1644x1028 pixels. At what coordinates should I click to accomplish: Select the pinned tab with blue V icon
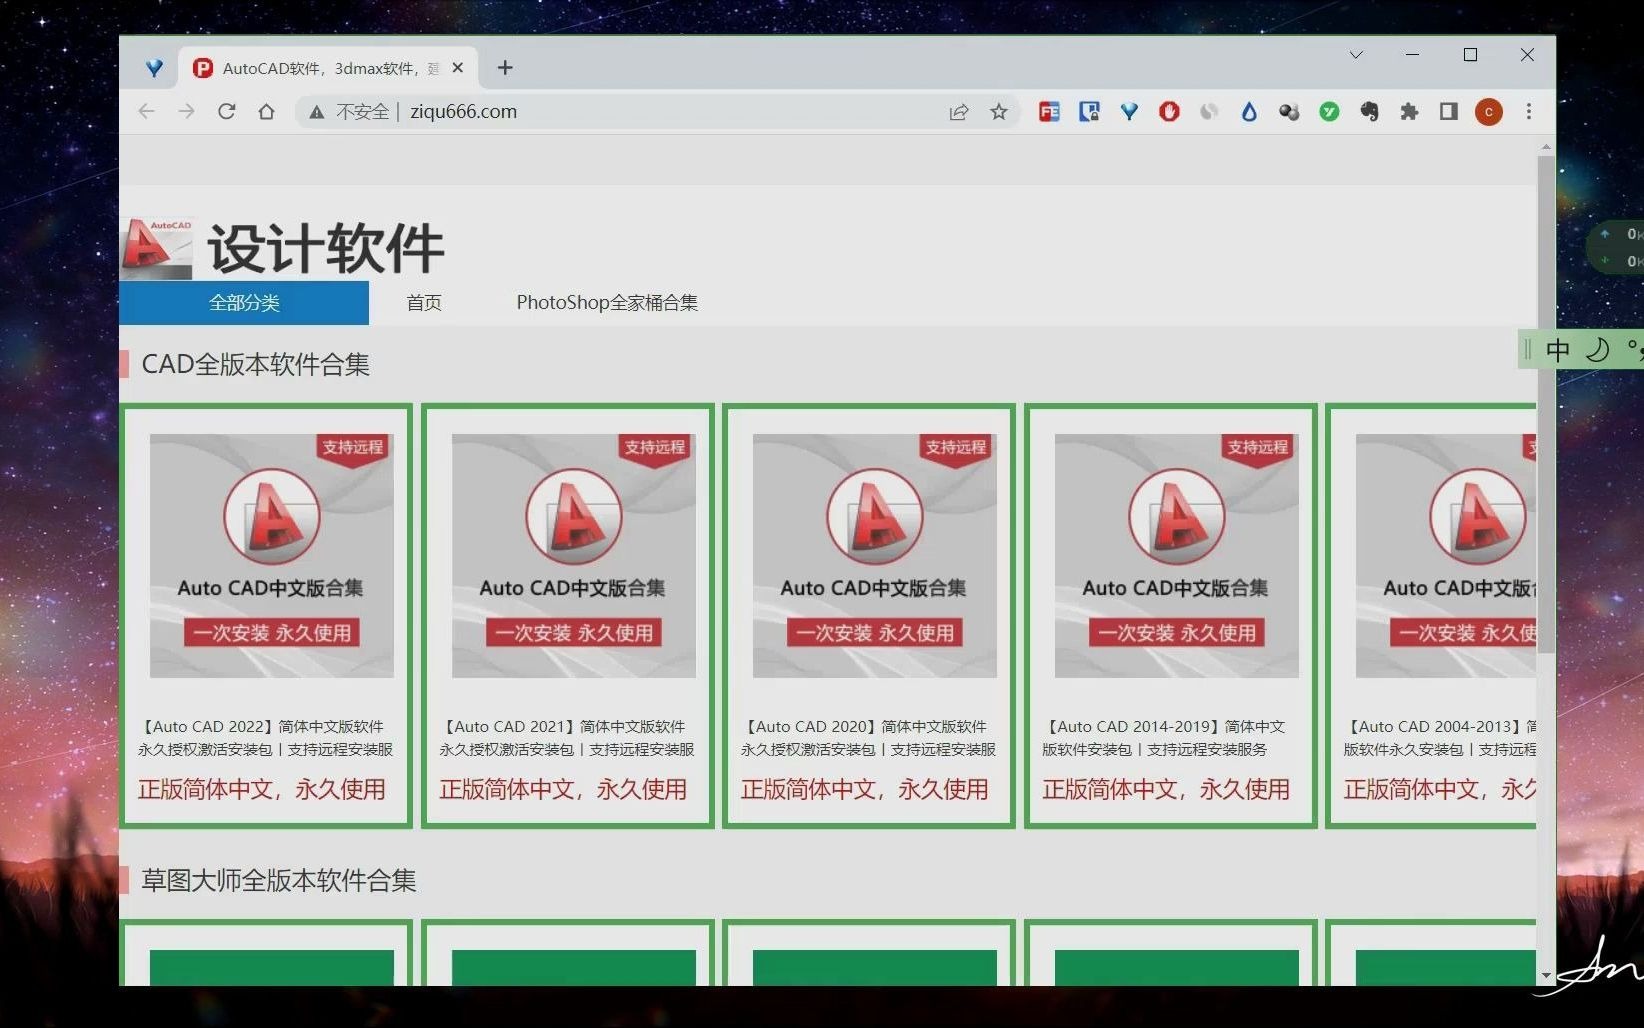tap(154, 68)
